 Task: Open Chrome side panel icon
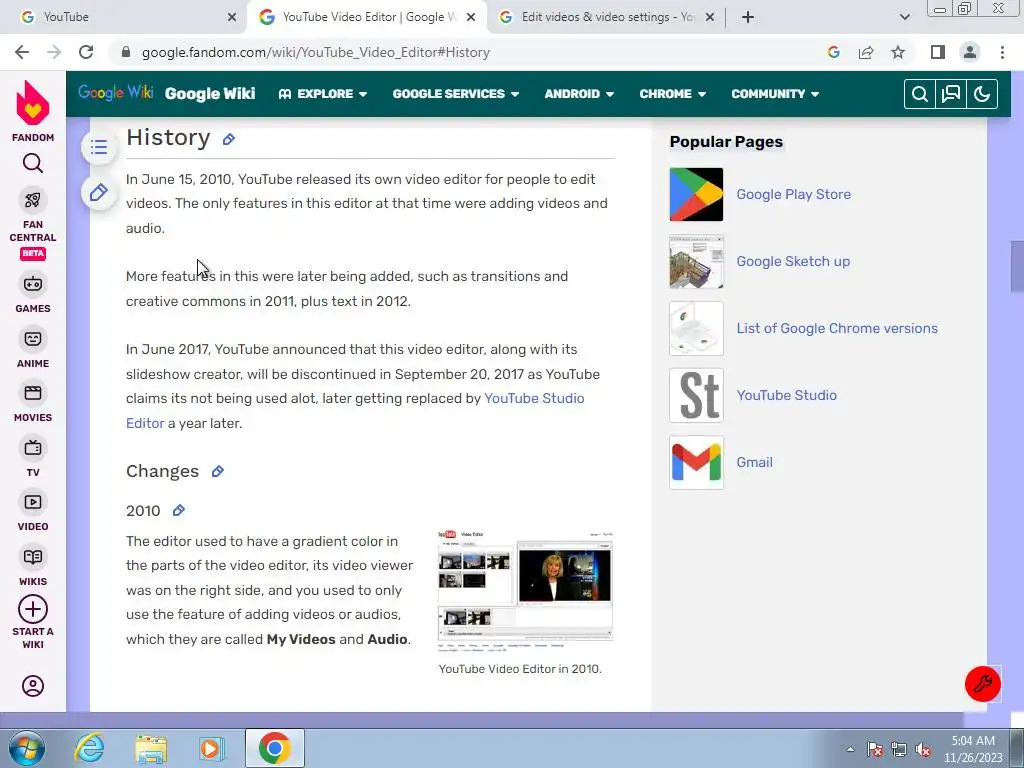(938, 52)
